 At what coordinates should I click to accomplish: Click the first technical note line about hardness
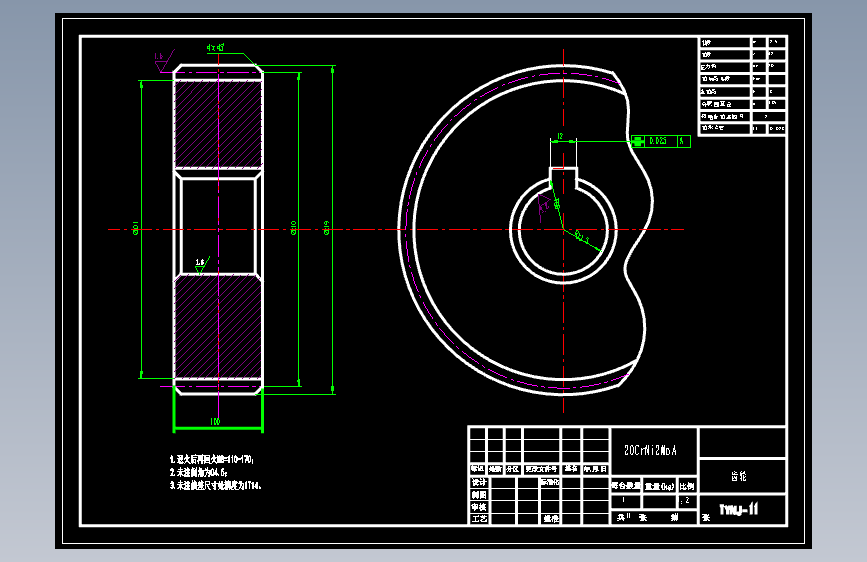point(212,459)
